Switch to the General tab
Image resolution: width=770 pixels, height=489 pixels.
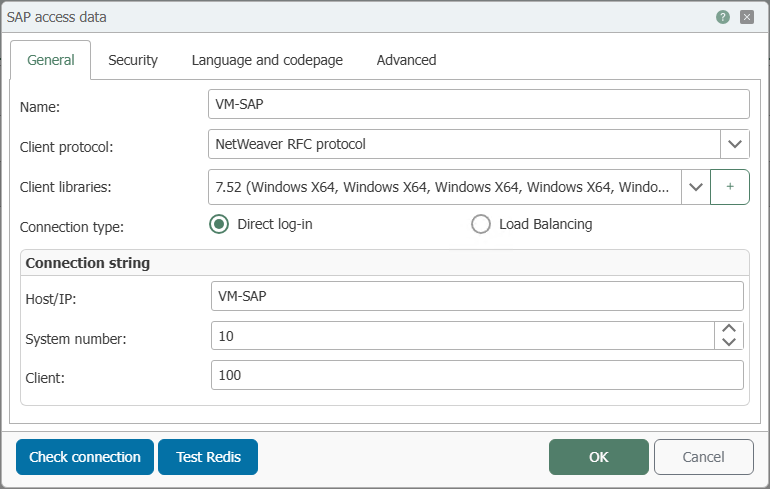pos(51,60)
